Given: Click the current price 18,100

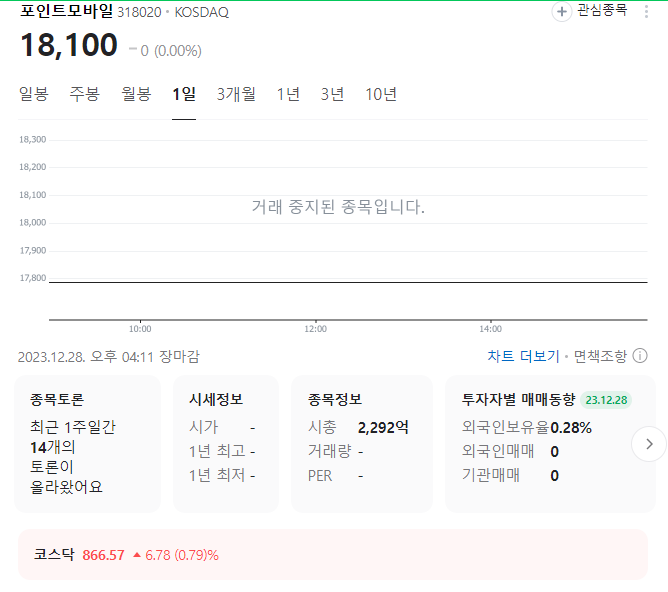Looking at the screenshot, I should [69, 45].
